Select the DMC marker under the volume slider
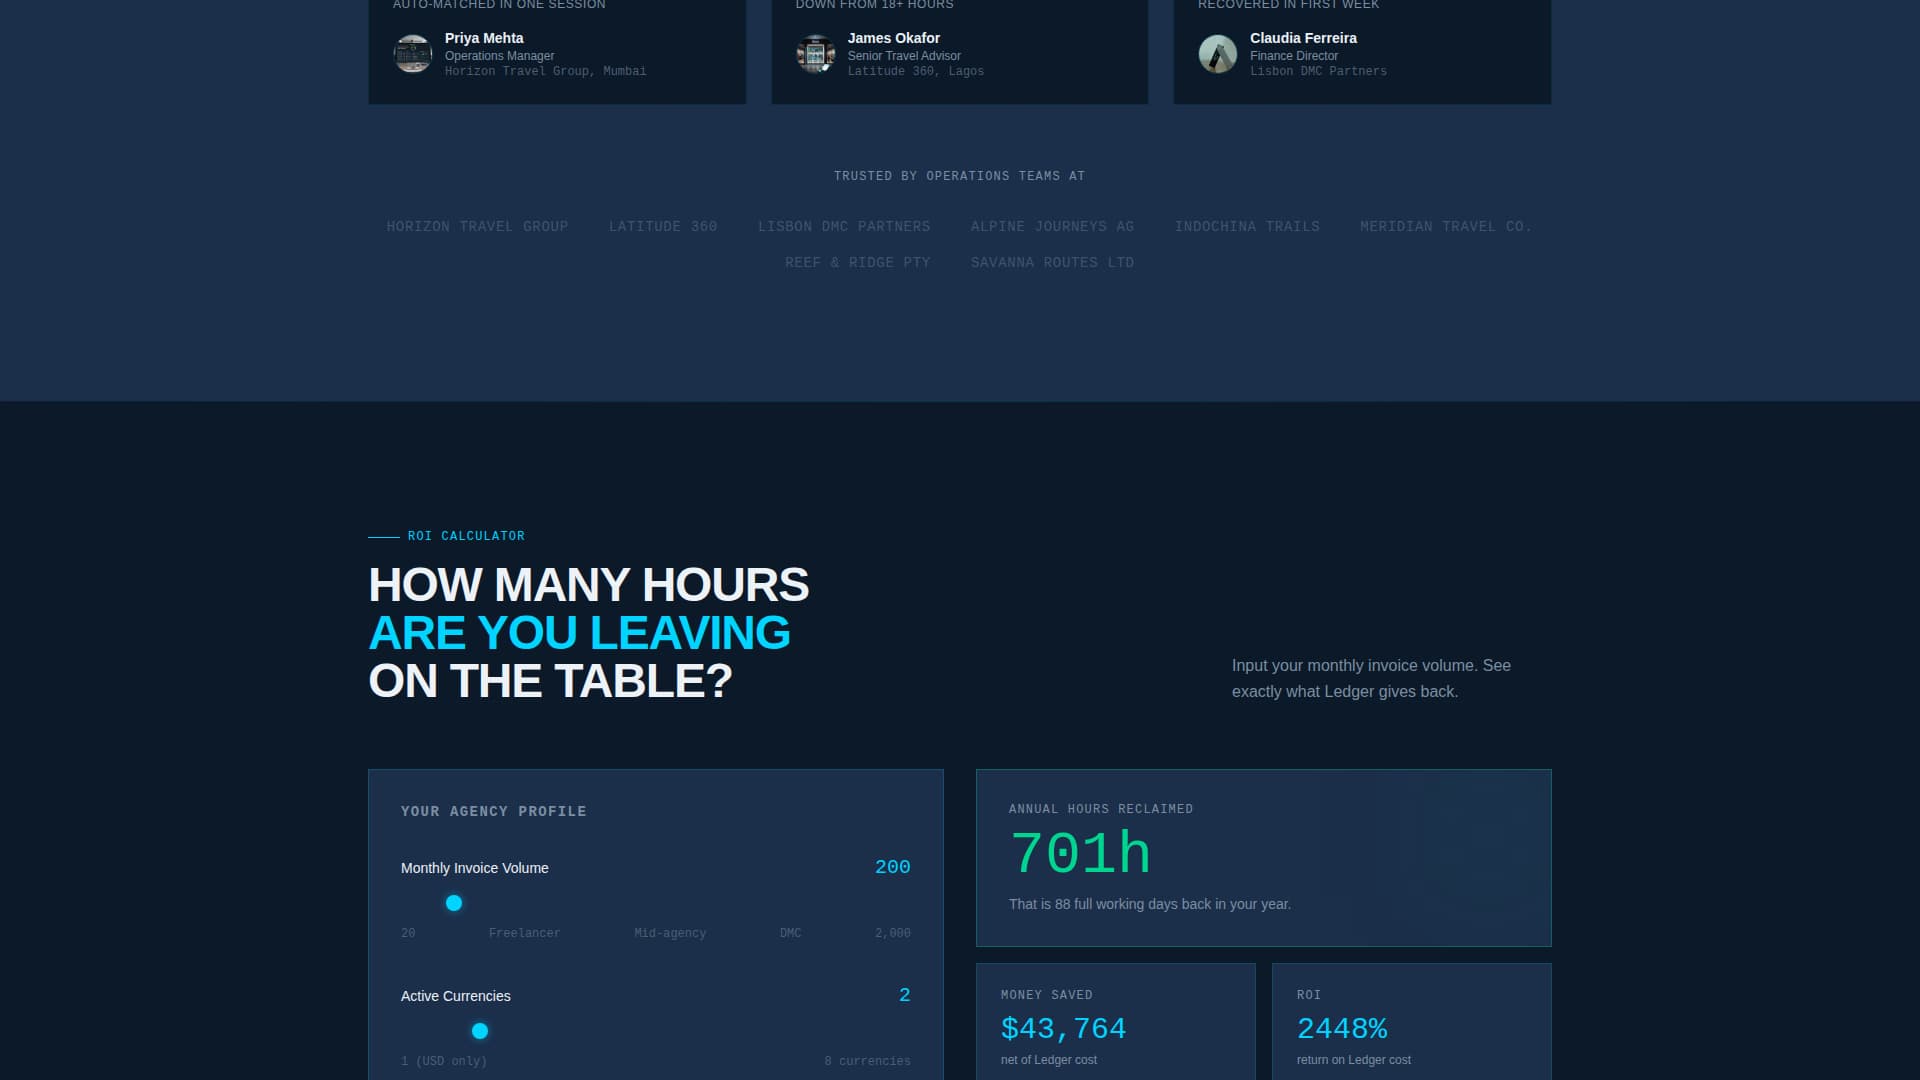Screen dimensions: 1920x1080 (791, 933)
